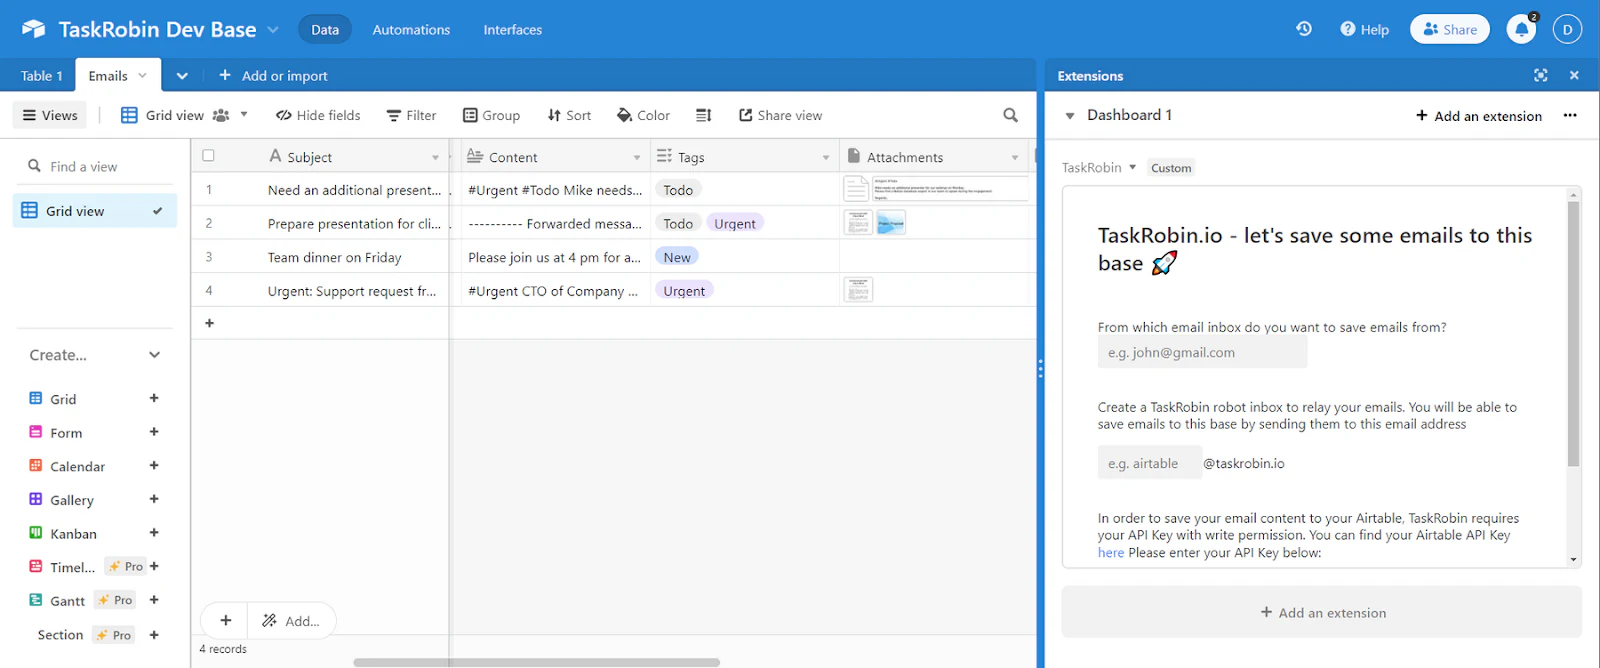The height and width of the screenshot is (668, 1600).
Task: Expand extensions panel to fullscreen
Action: click(x=1541, y=75)
